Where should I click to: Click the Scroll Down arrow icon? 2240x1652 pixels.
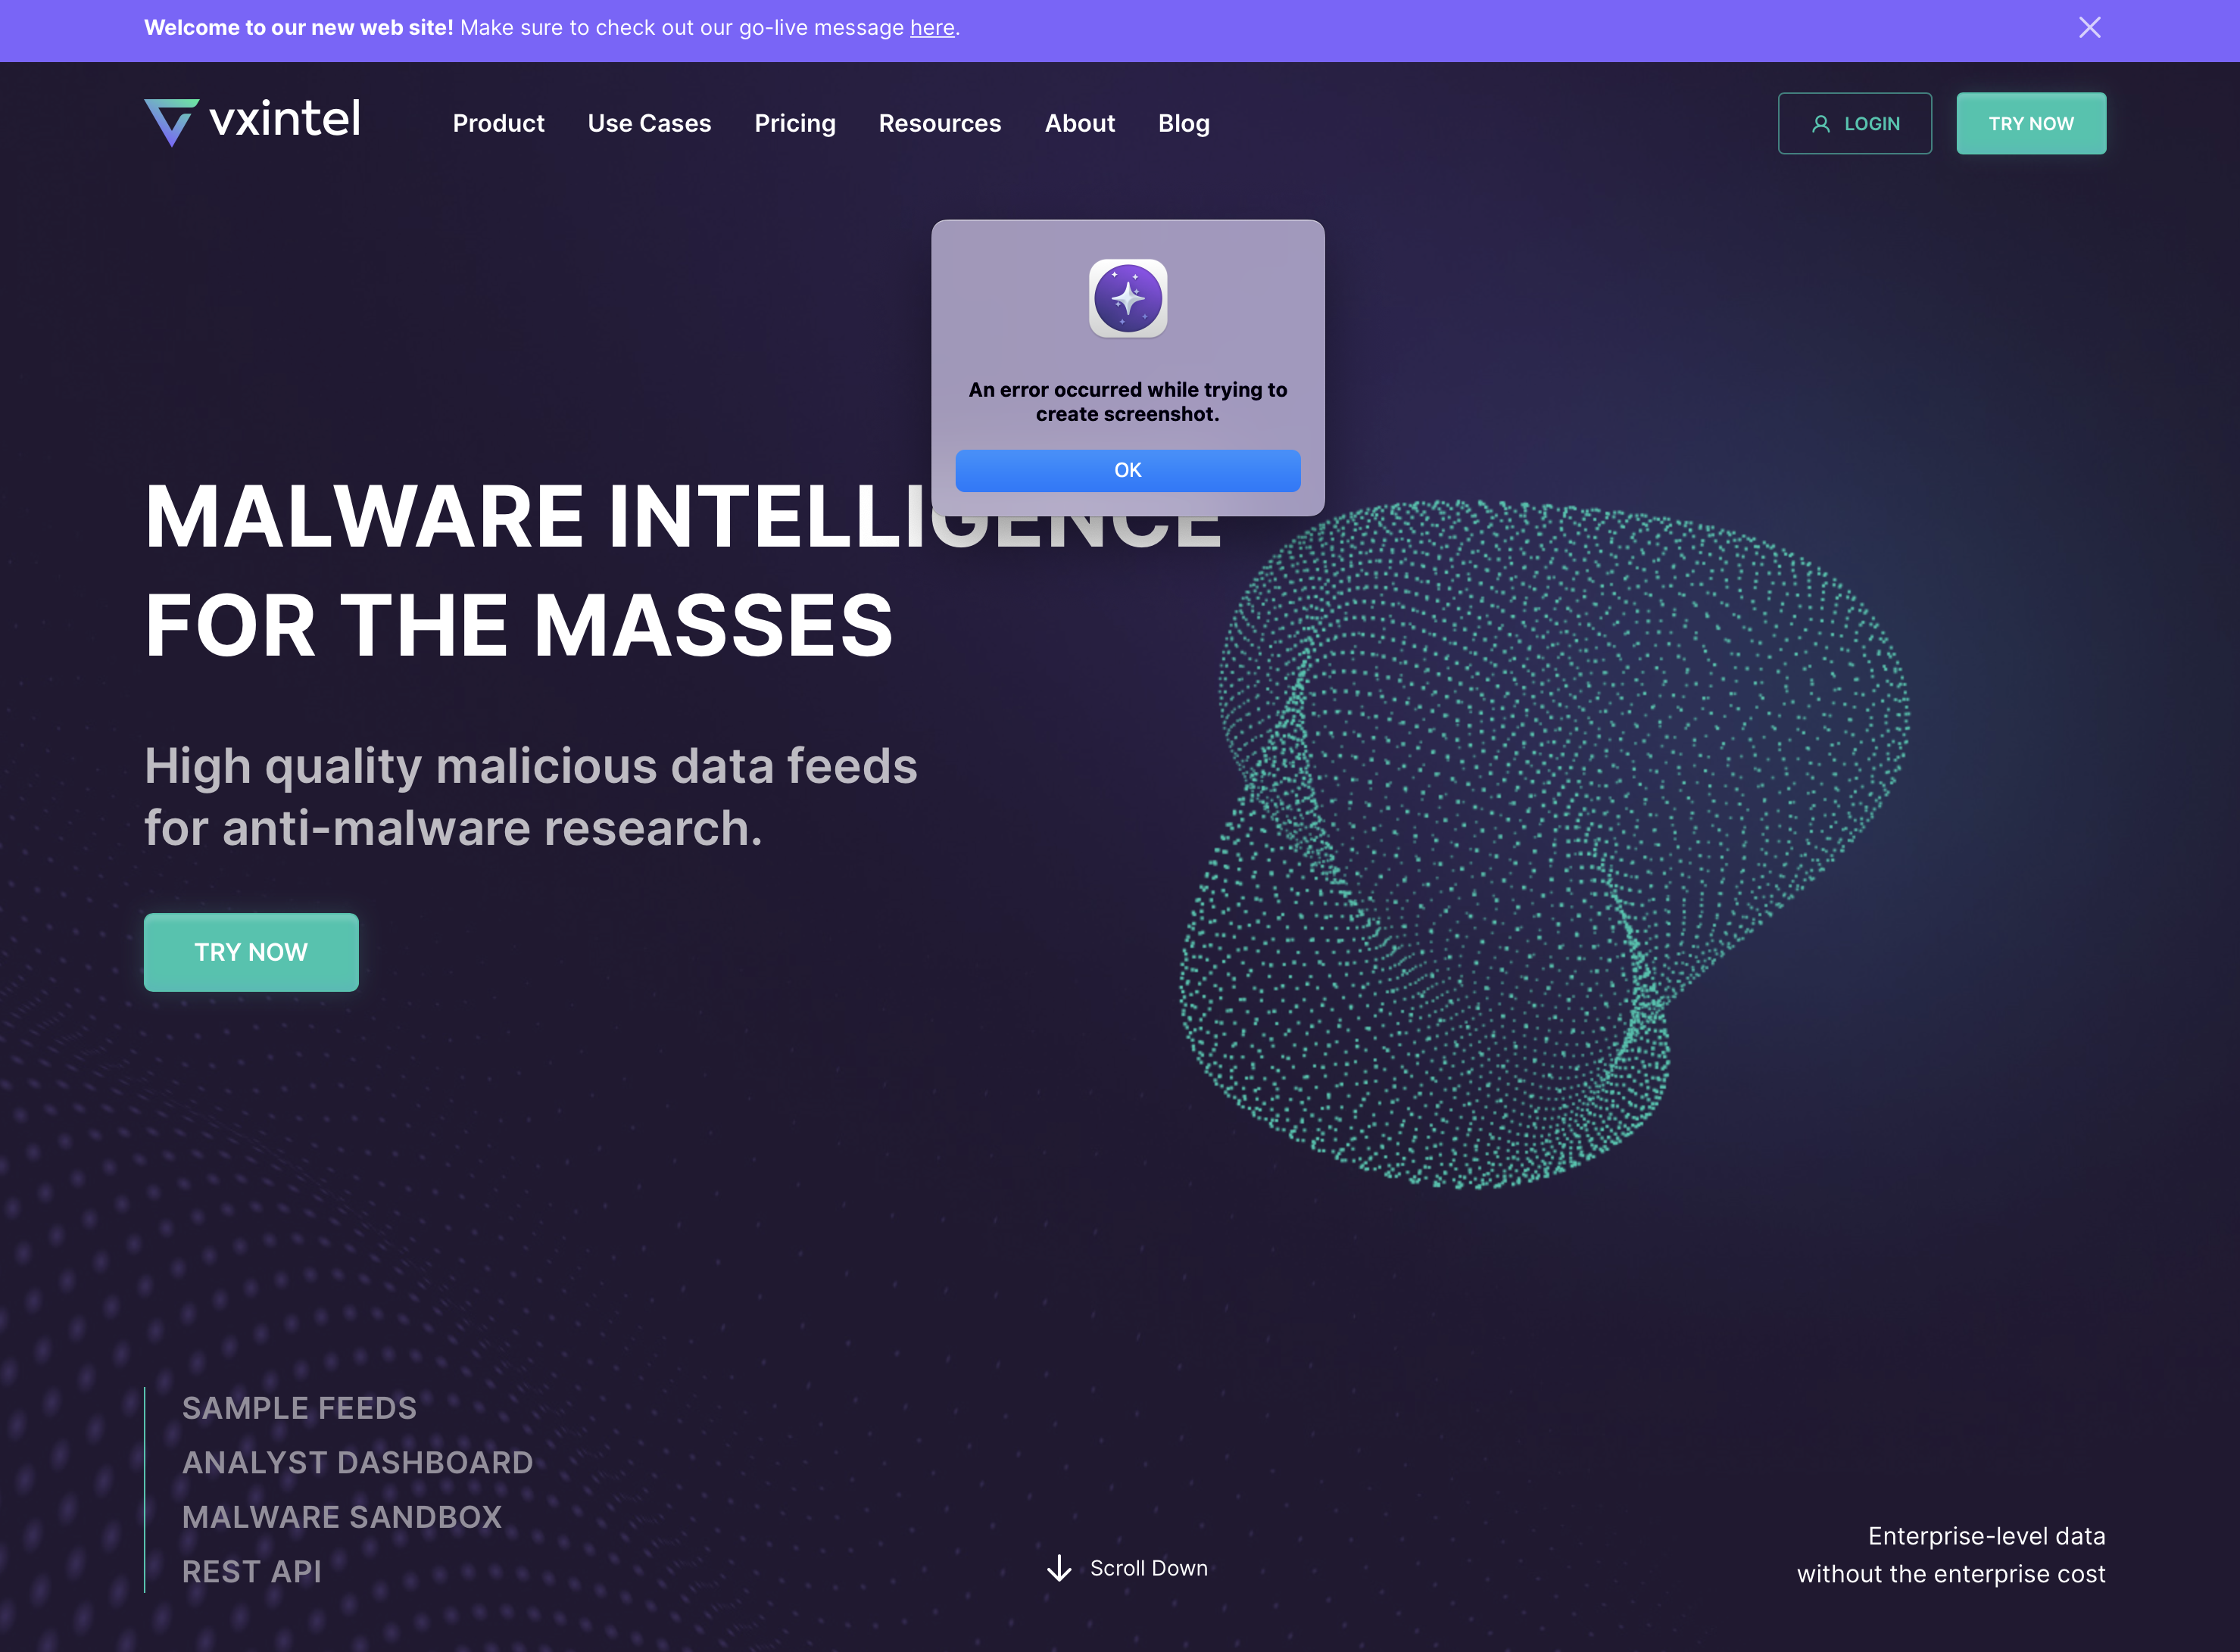pos(1058,1568)
